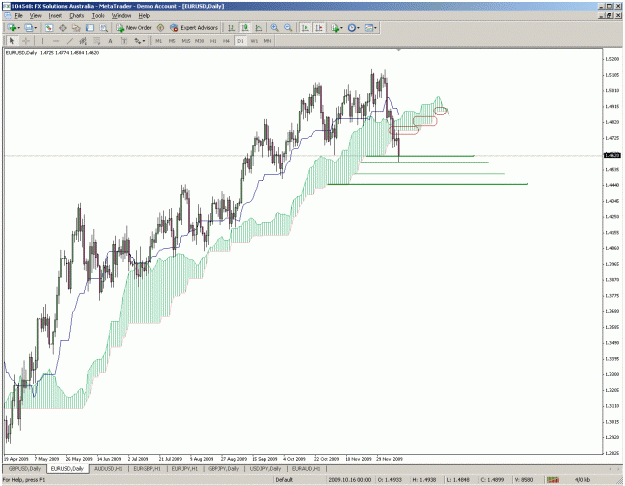625x486 pixels.
Task: Switch to H4 timeframe
Action: click(226, 41)
